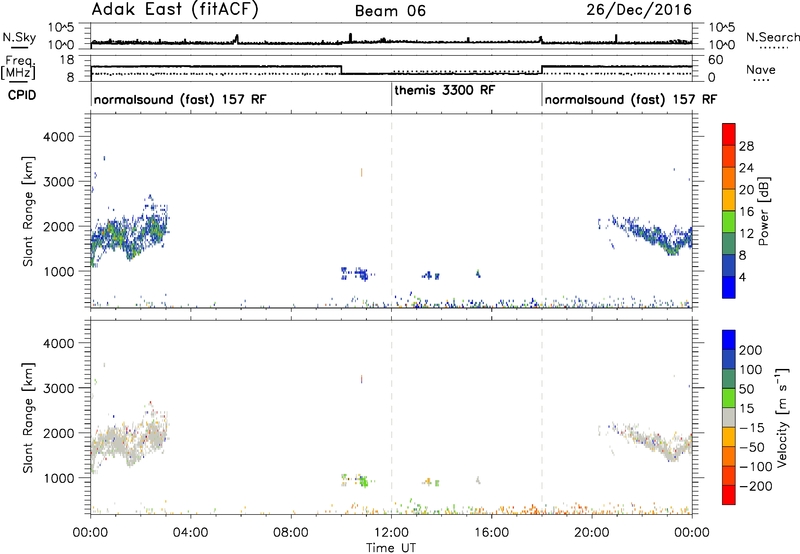Click the green scatter cluster near 11:00 in velocity panel

click(x=363, y=481)
